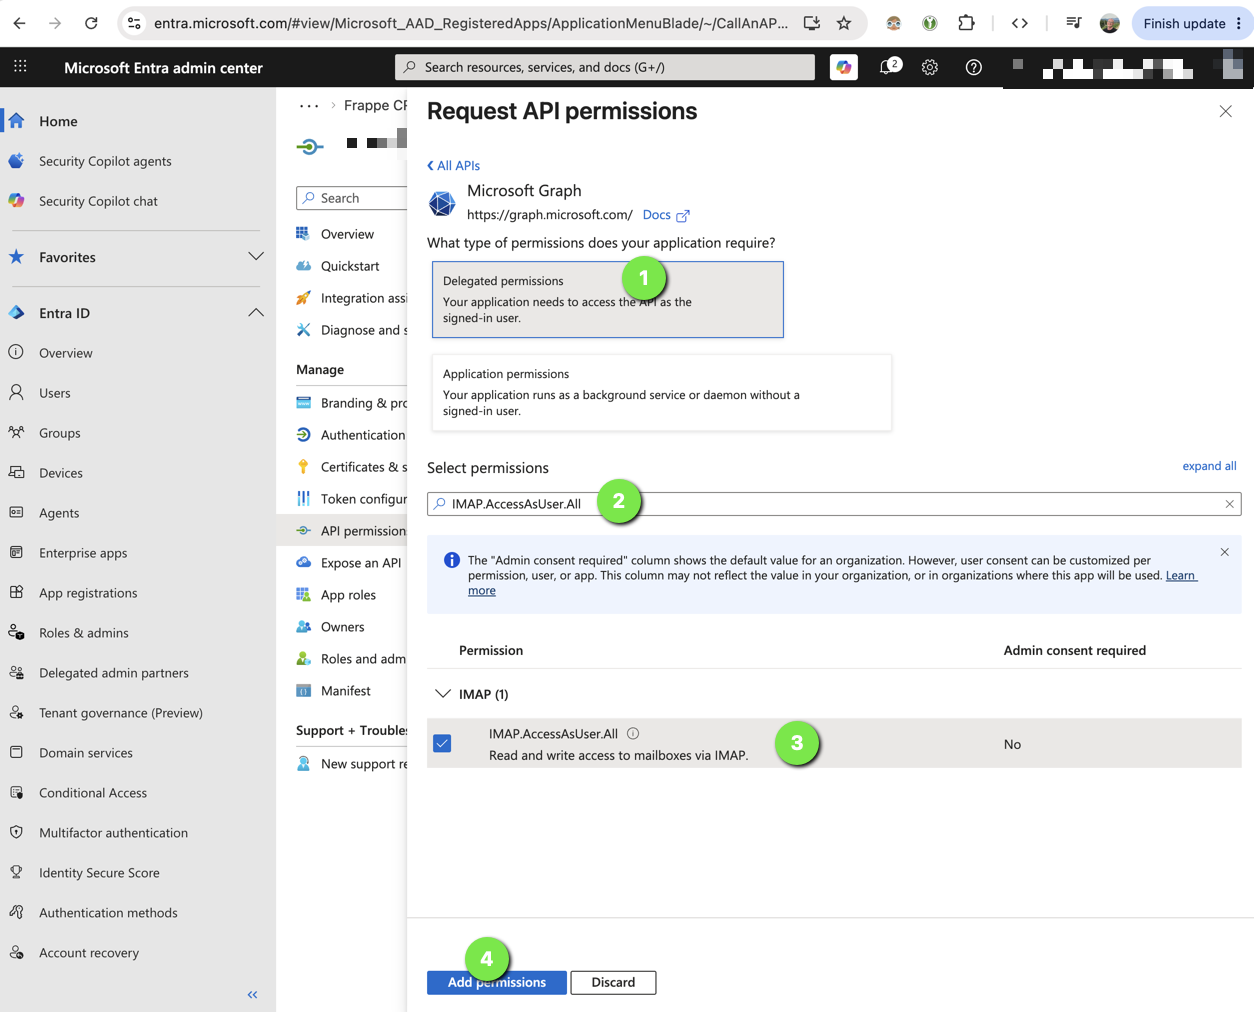Viewport: 1254px width, 1012px height.
Task: Click the app menu Search field
Action: click(352, 198)
